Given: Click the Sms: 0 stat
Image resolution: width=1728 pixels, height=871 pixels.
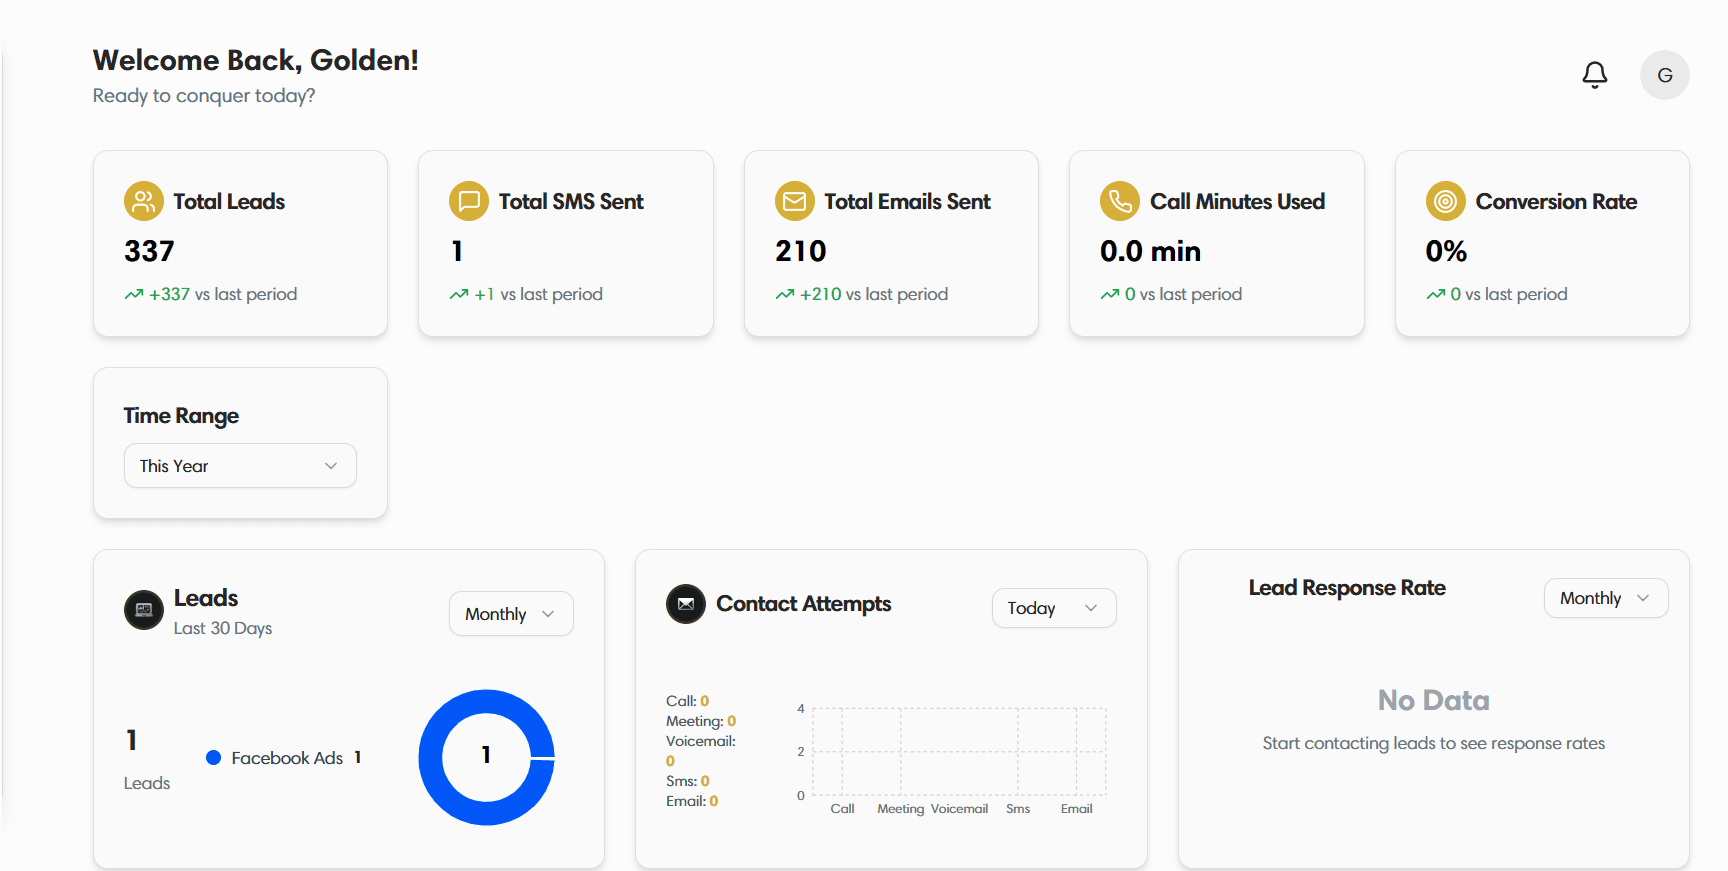Looking at the screenshot, I should pyautogui.click(x=688, y=781).
